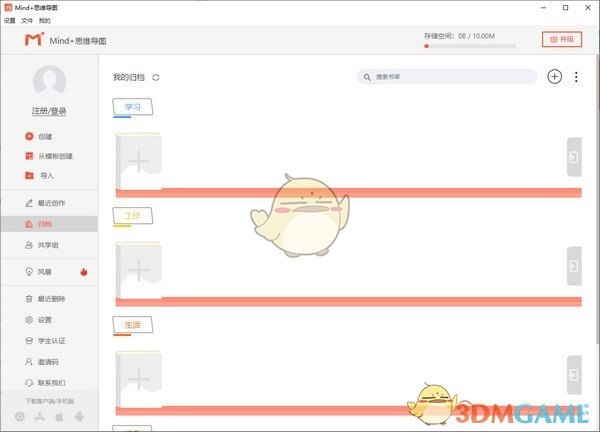The height and width of the screenshot is (432, 600).
Task: View 最近删除 in the sidebar
Action: [x=45, y=299]
